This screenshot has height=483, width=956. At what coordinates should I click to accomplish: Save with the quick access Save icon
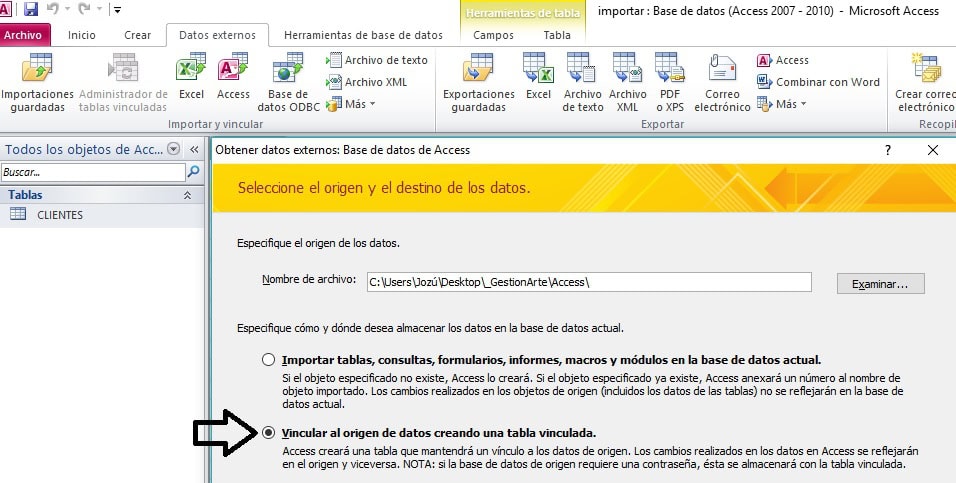point(30,9)
